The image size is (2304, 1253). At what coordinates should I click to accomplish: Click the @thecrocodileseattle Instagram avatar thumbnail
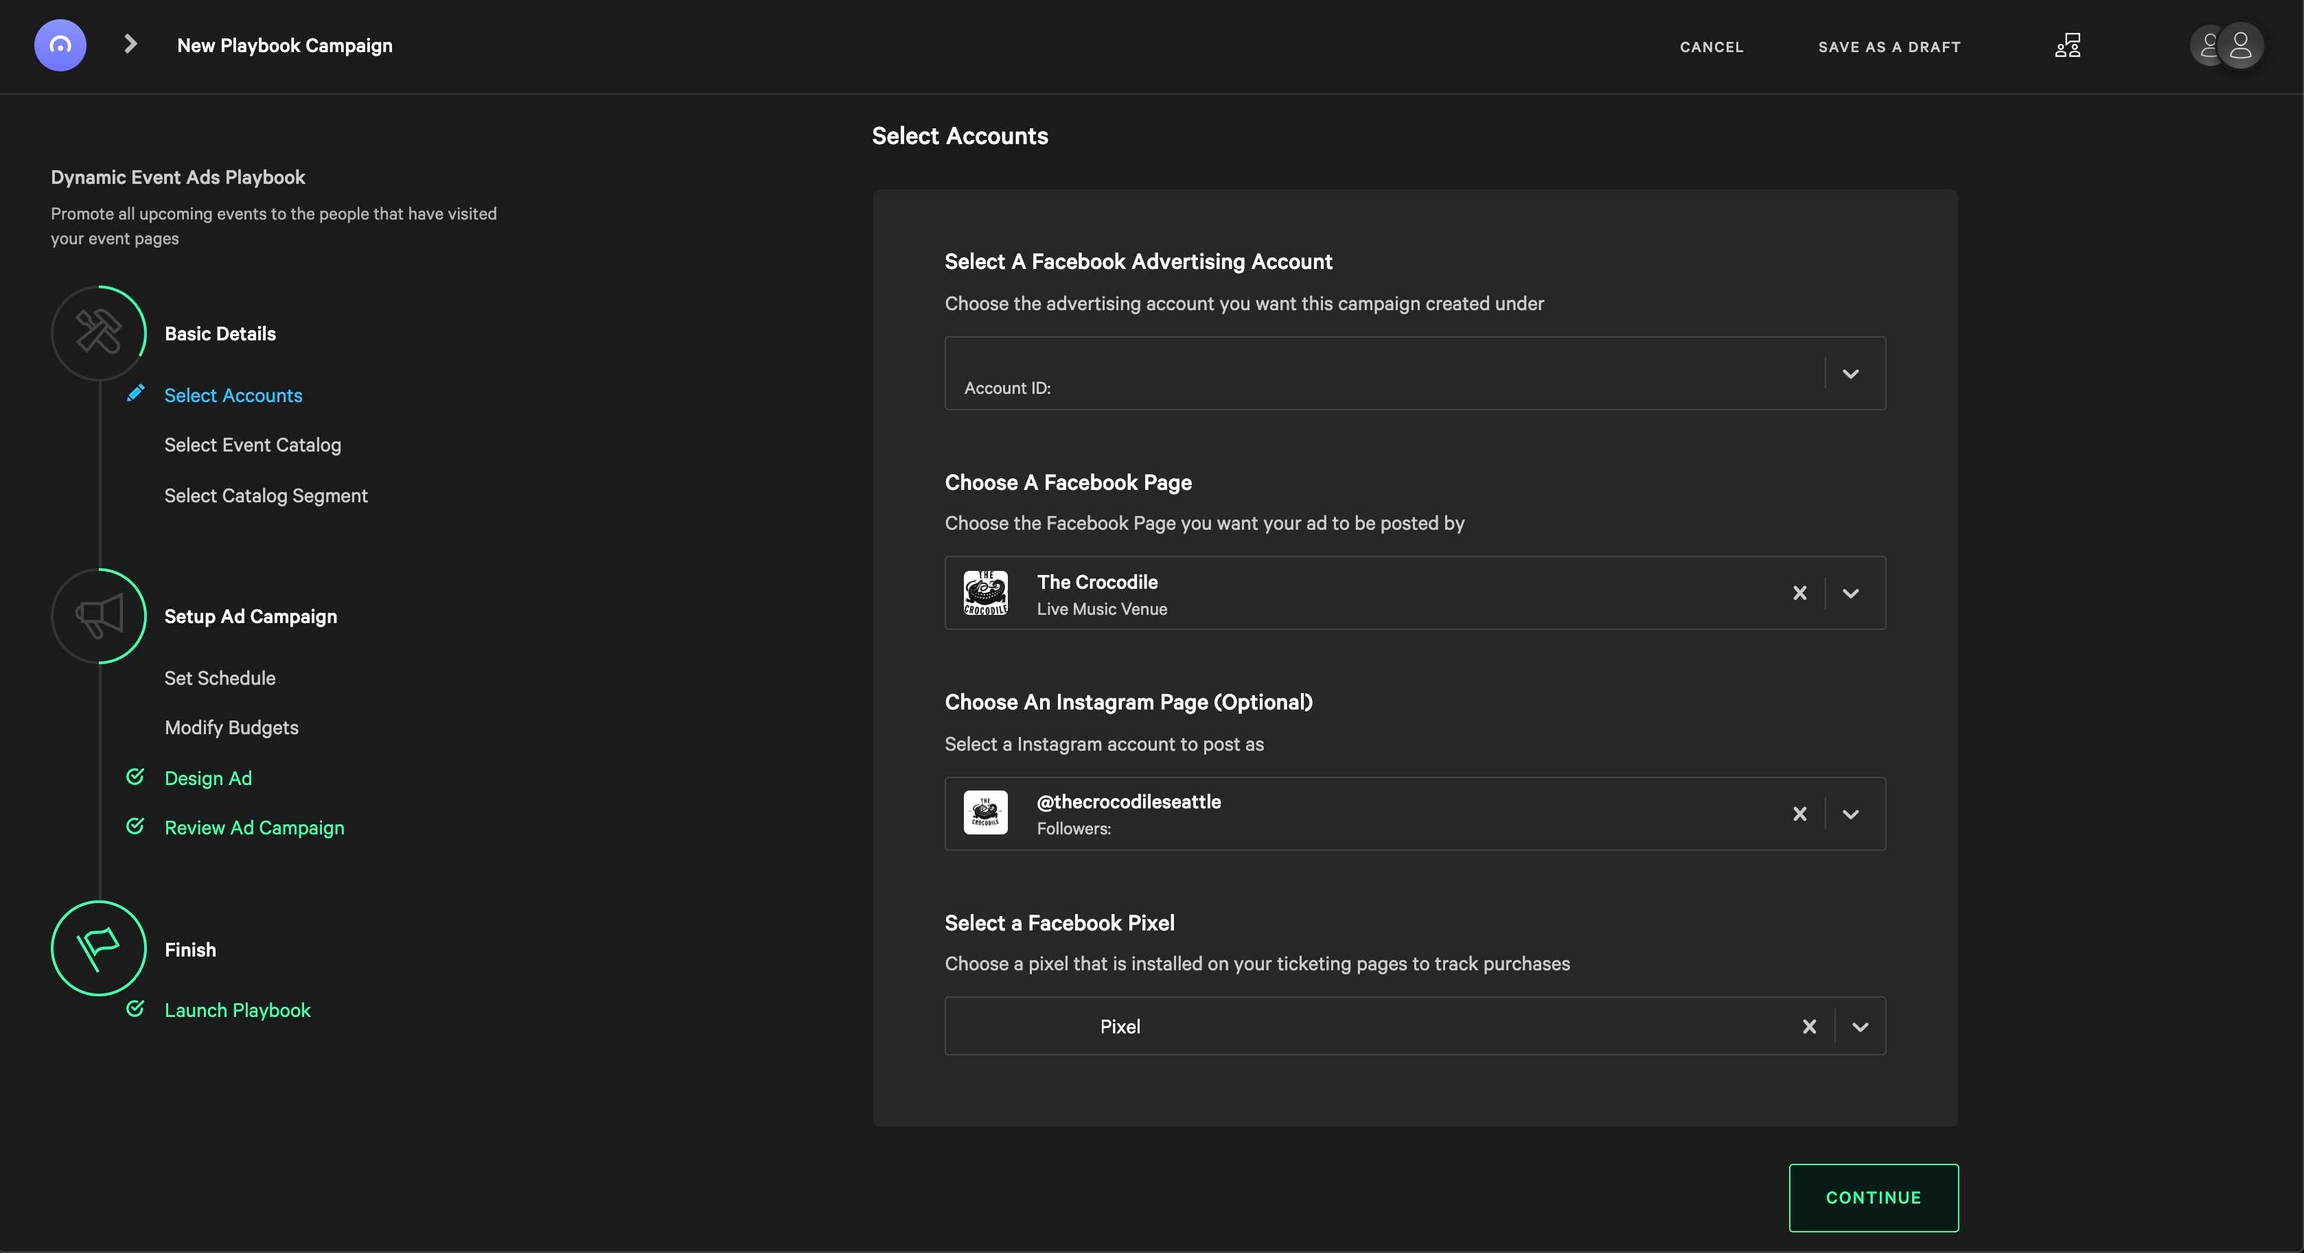985,813
